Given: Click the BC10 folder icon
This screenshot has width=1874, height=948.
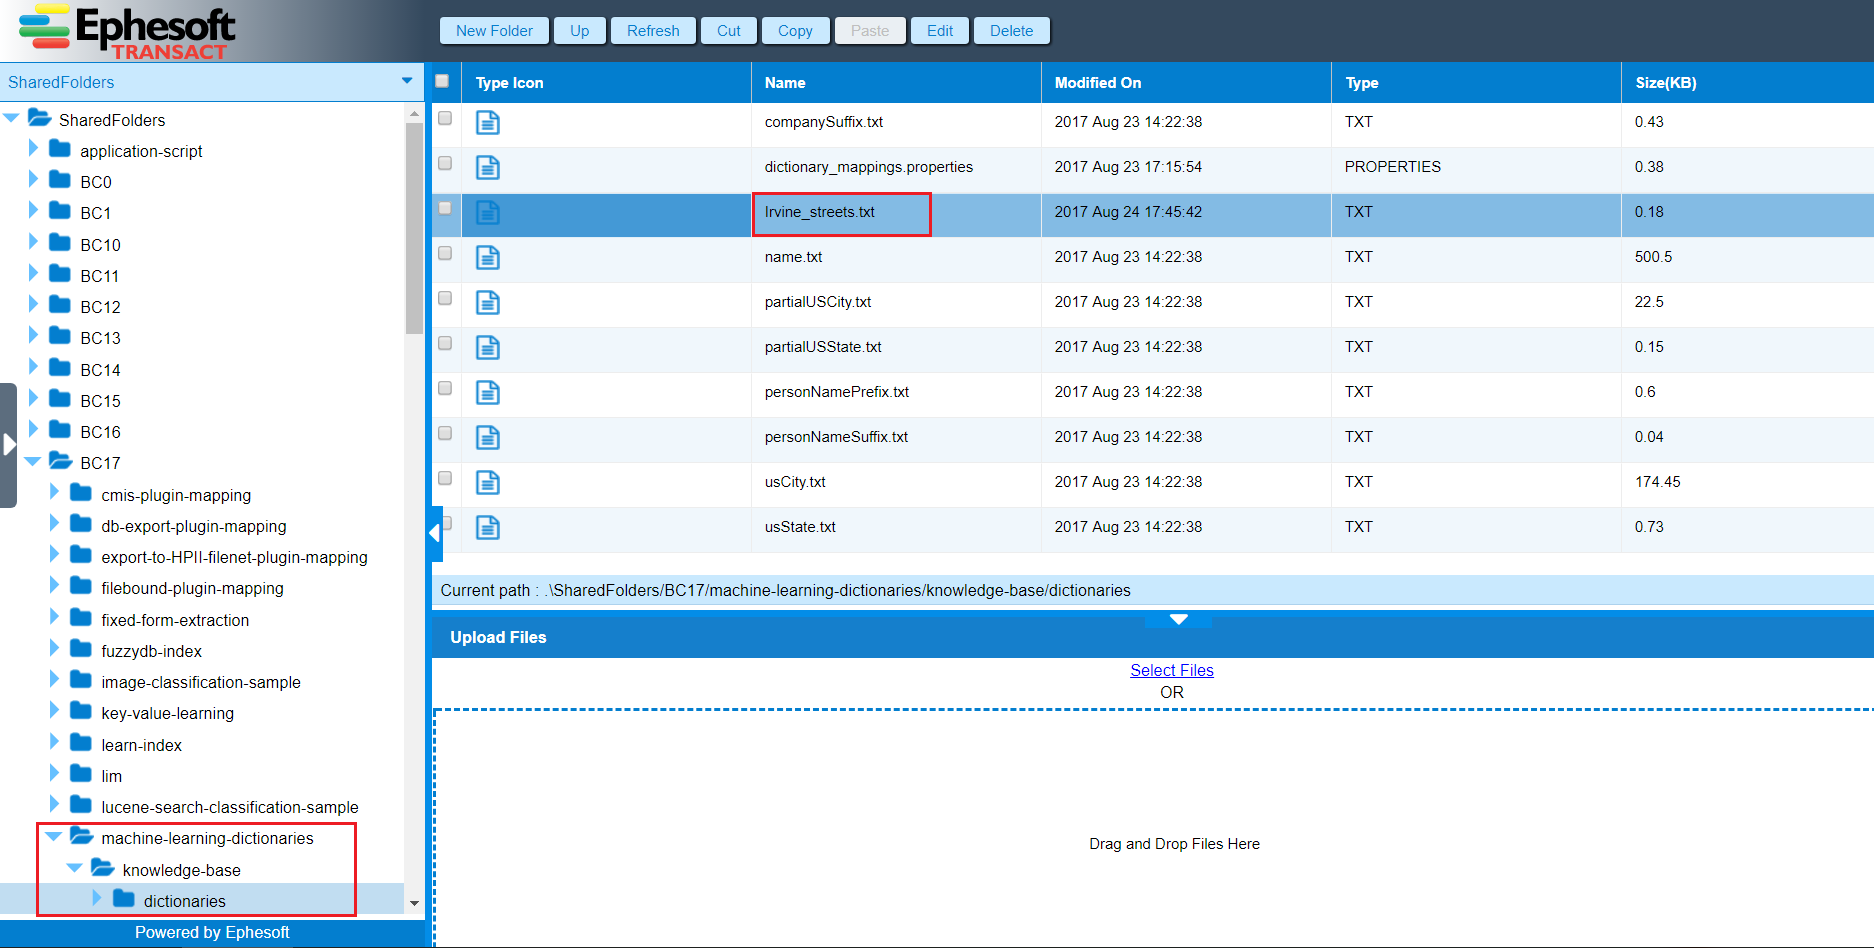Looking at the screenshot, I should coord(60,243).
